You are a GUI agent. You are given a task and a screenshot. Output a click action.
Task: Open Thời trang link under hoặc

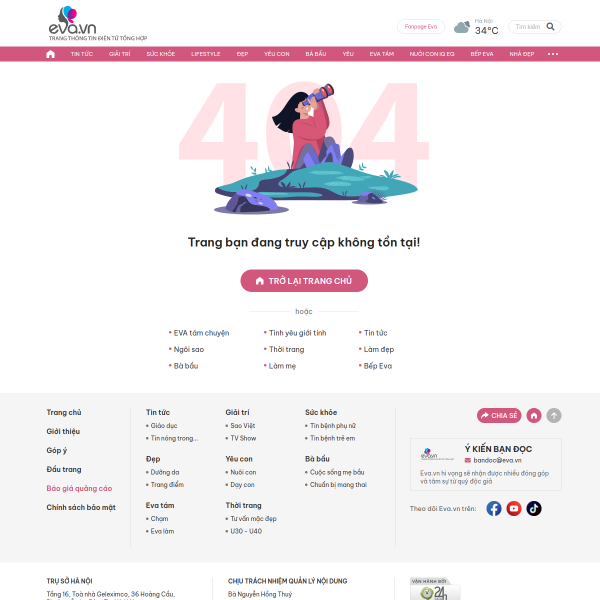coord(286,349)
